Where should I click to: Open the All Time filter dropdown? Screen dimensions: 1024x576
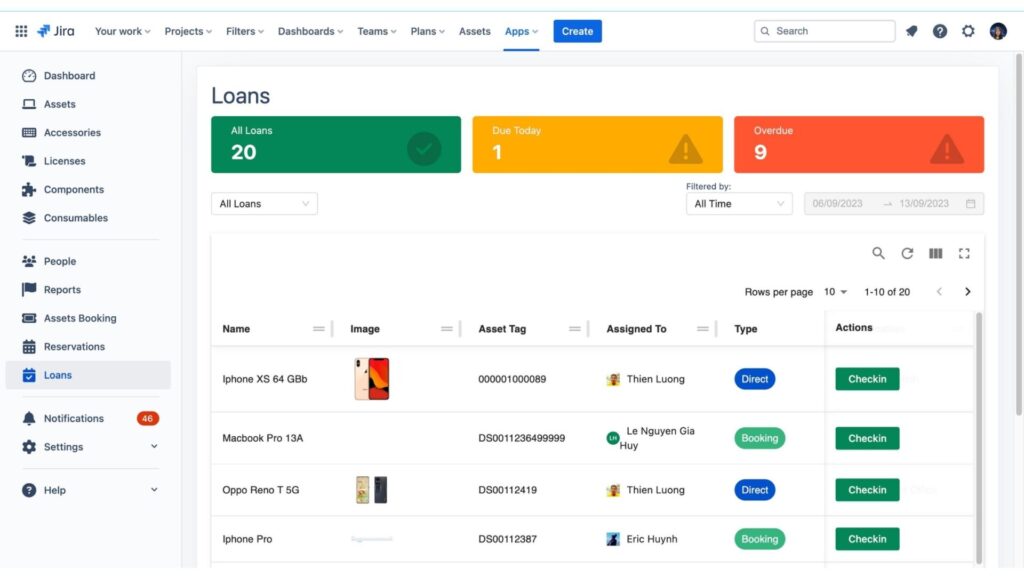[x=738, y=203]
